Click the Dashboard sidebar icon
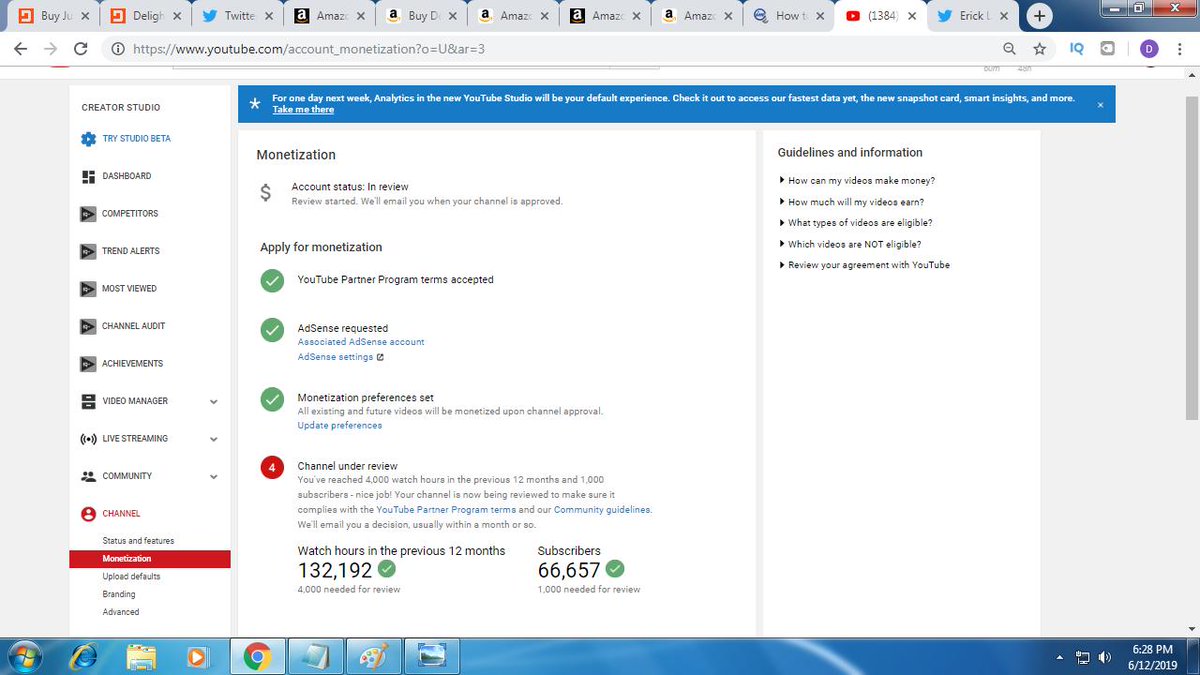The image size is (1200, 675). pyautogui.click(x=88, y=176)
